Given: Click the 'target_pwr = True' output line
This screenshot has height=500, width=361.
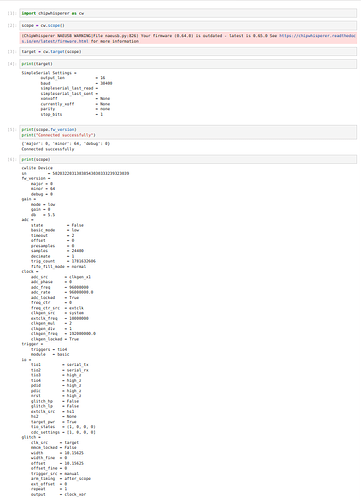Looking at the screenshot, I should pyautogui.click(x=54, y=422).
